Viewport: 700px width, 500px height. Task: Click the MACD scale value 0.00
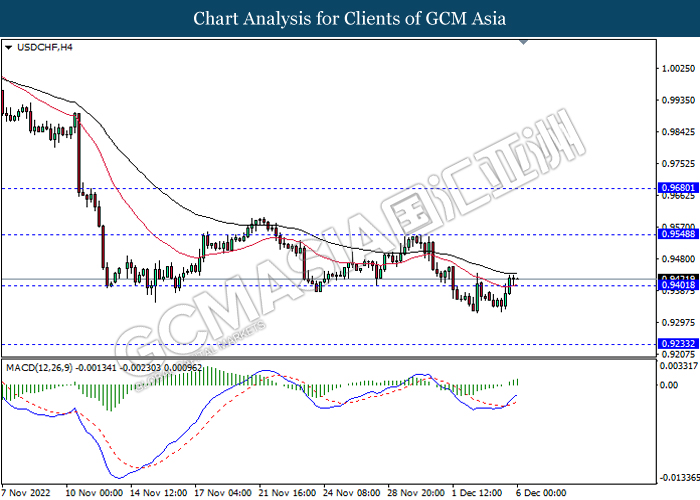point(669,384)
